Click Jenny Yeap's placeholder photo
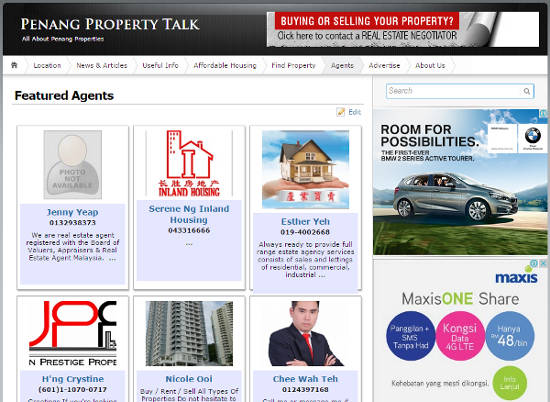550x402 pixels. pos(73,165)
